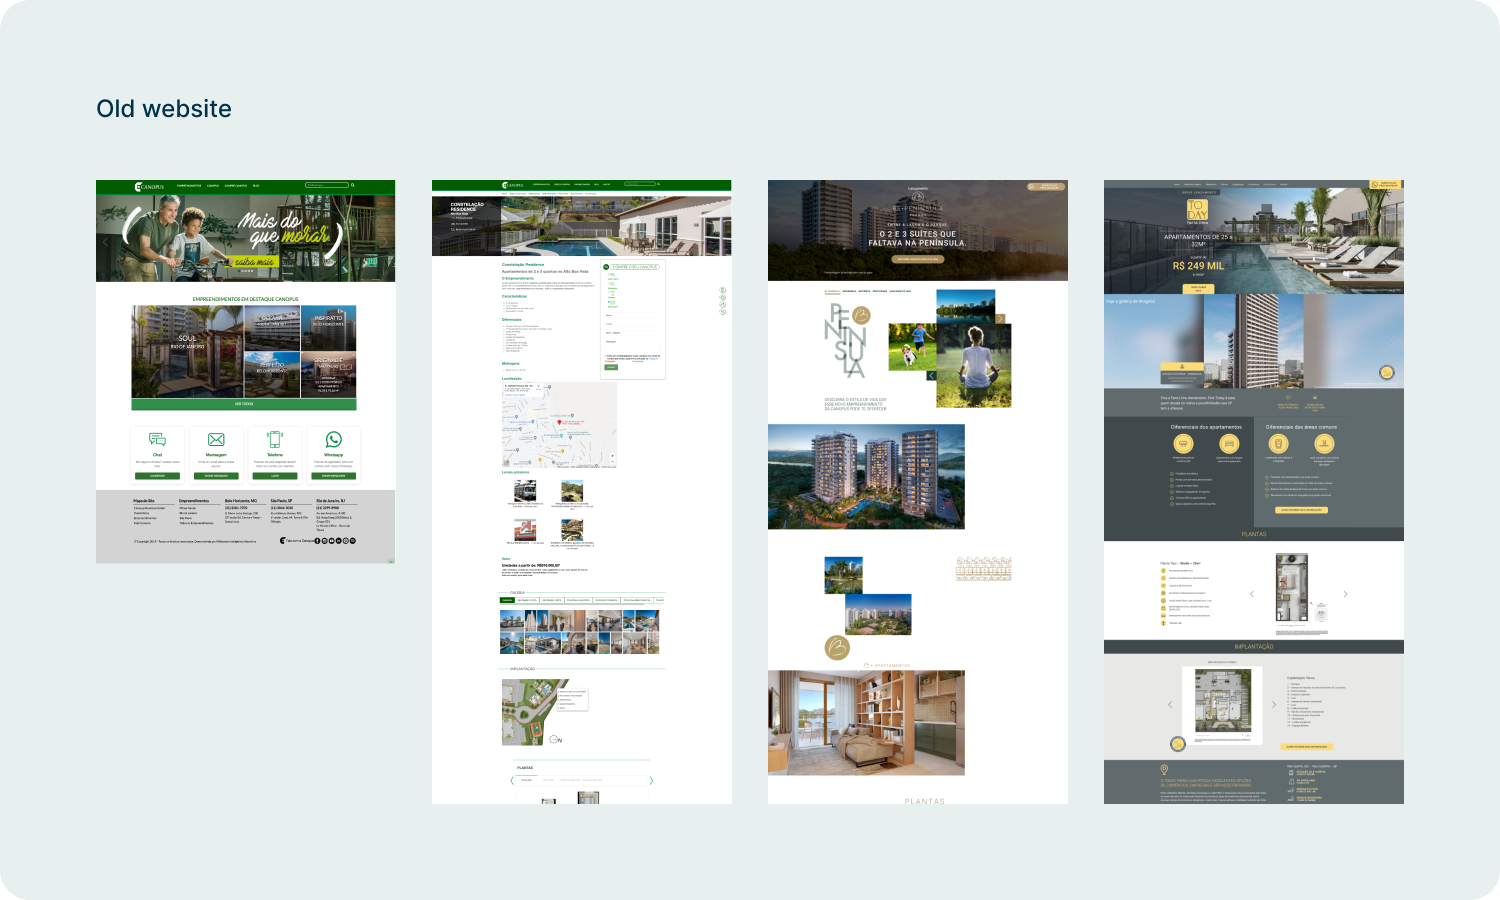
Task: Click the round yellow badge on the Today gallery
Action: point(1387,372)
